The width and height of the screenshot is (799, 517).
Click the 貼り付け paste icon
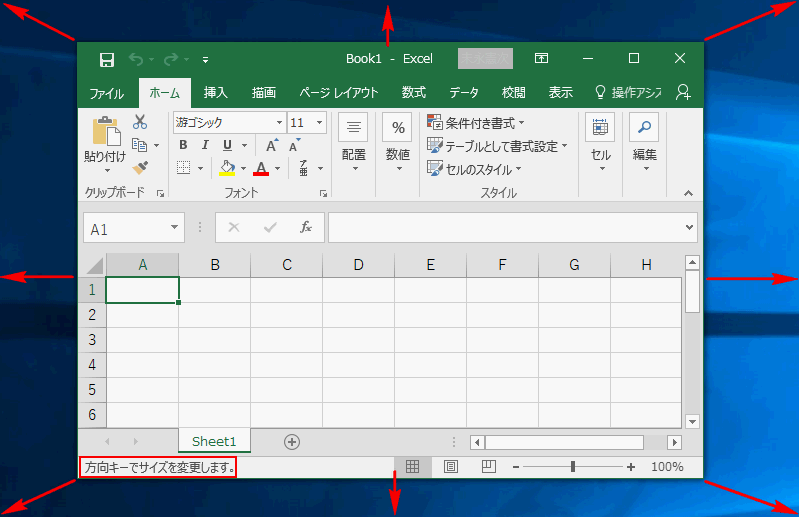pos(106,131)
